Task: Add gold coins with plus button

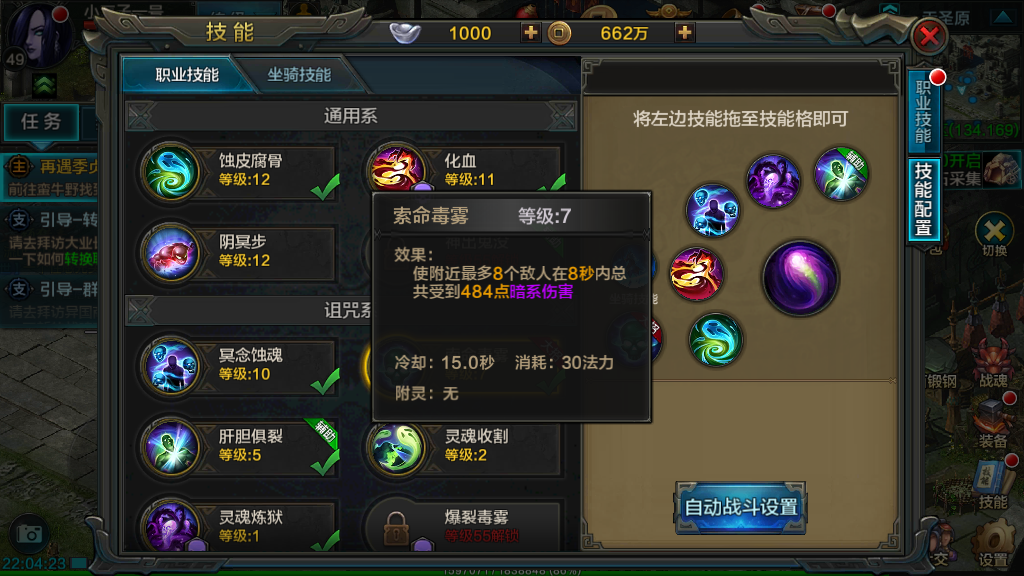Action: click(684, 32)
